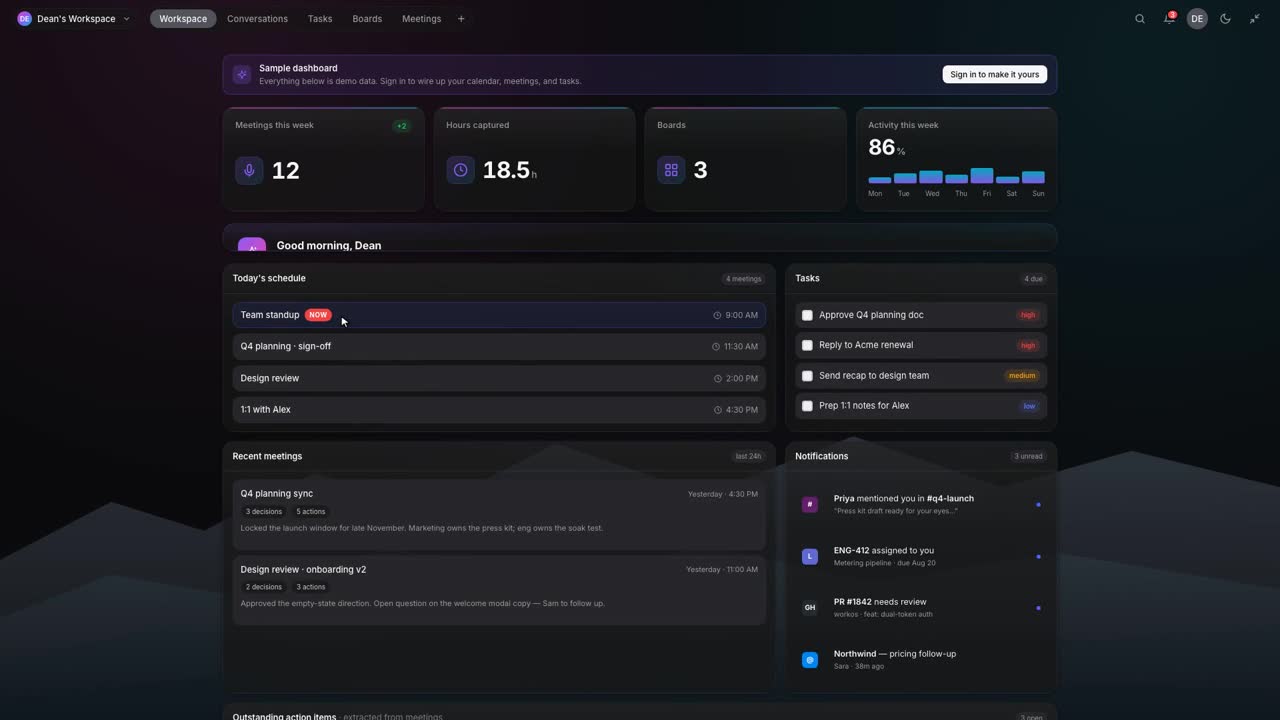Click the medium priority badge
The image size is (1280, 720).
[x=1022, y=376]
